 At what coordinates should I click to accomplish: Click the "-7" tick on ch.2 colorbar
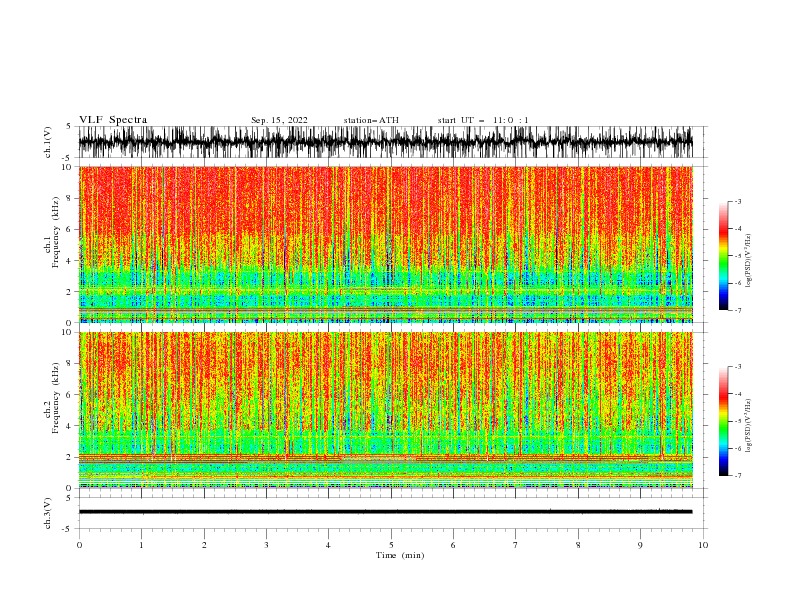tap(737, 475)
